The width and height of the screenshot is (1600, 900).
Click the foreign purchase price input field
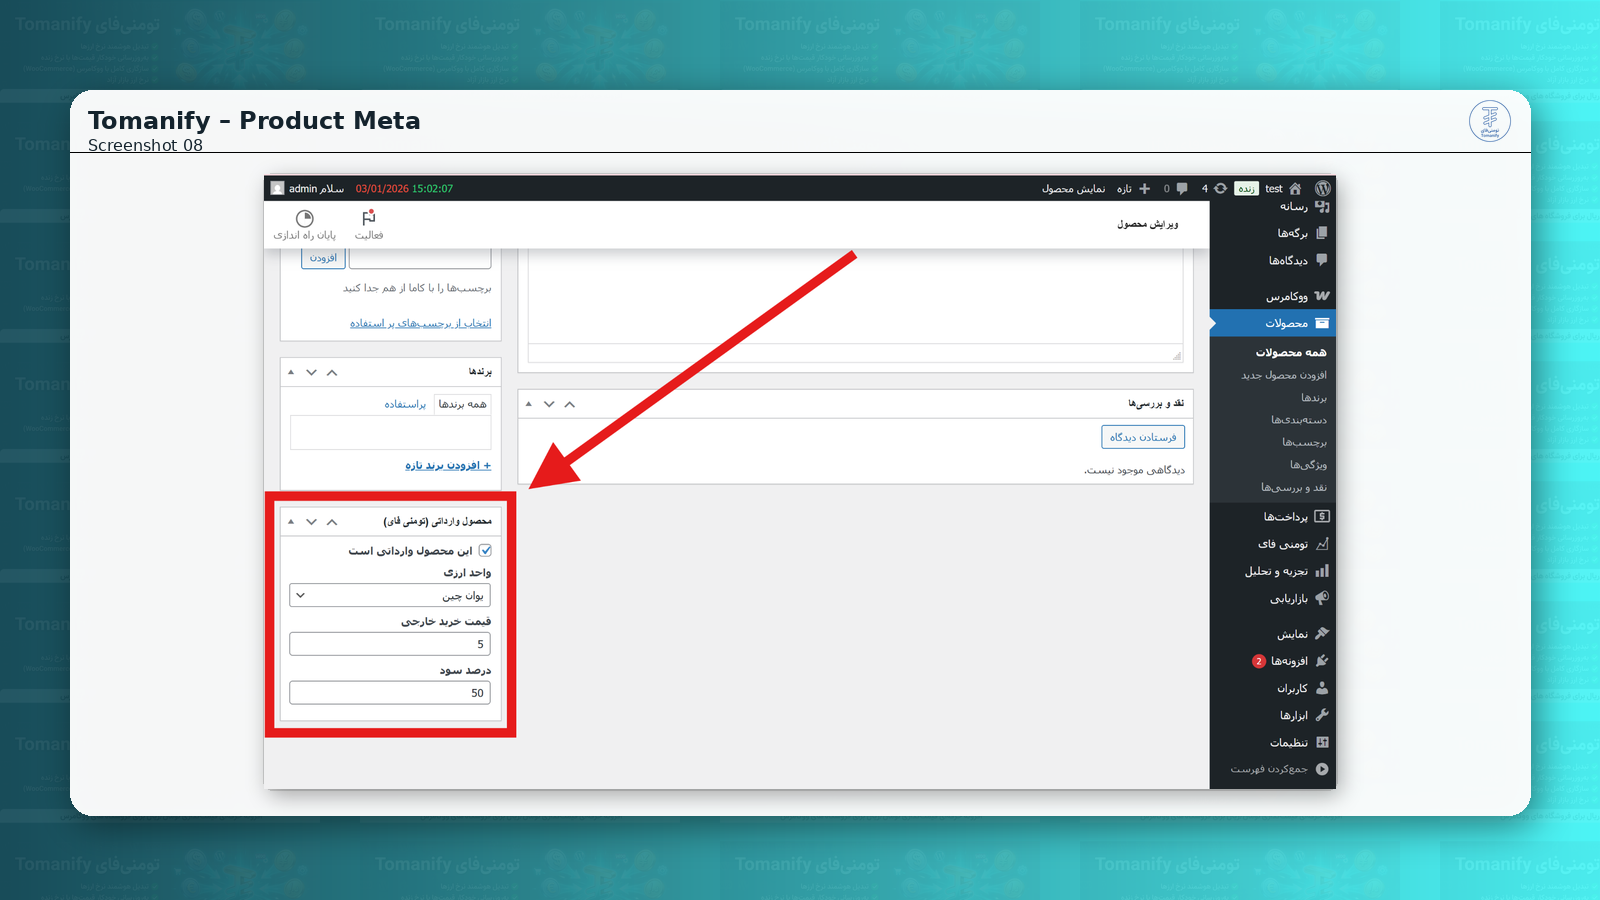[x=390, y=644]
